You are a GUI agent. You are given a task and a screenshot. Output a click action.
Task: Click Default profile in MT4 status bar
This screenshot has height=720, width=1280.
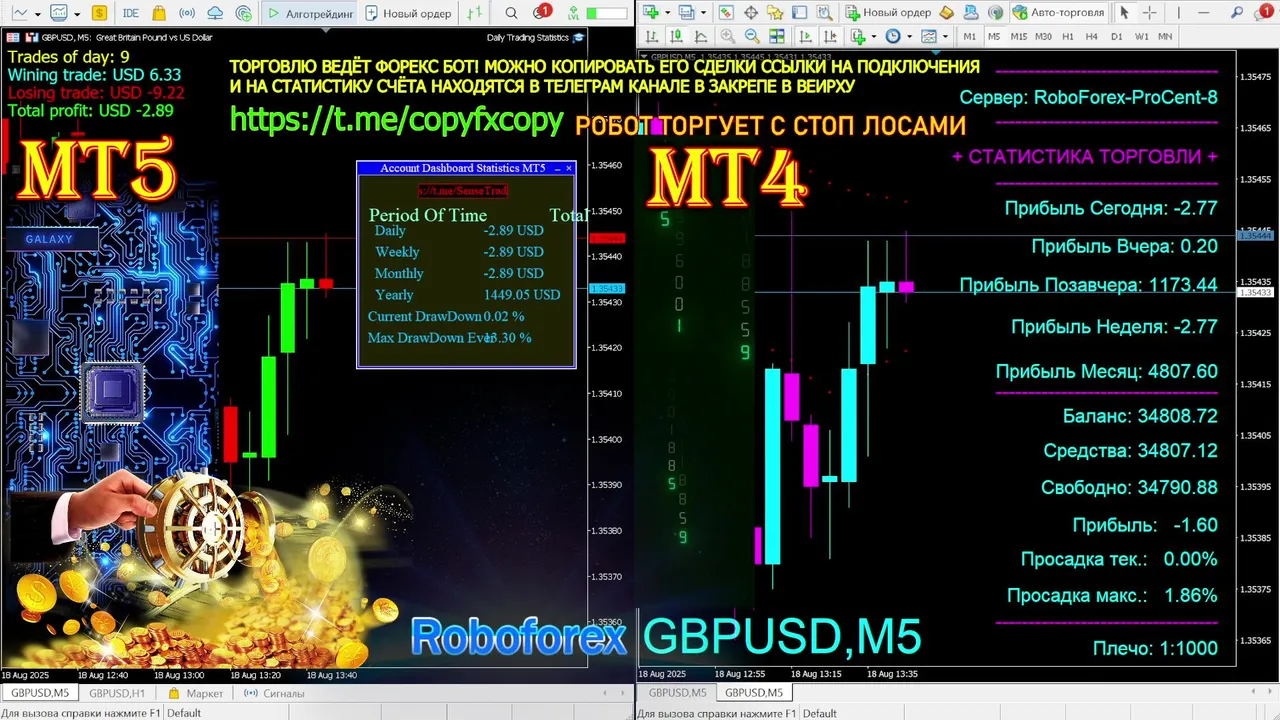pos(819,713)
